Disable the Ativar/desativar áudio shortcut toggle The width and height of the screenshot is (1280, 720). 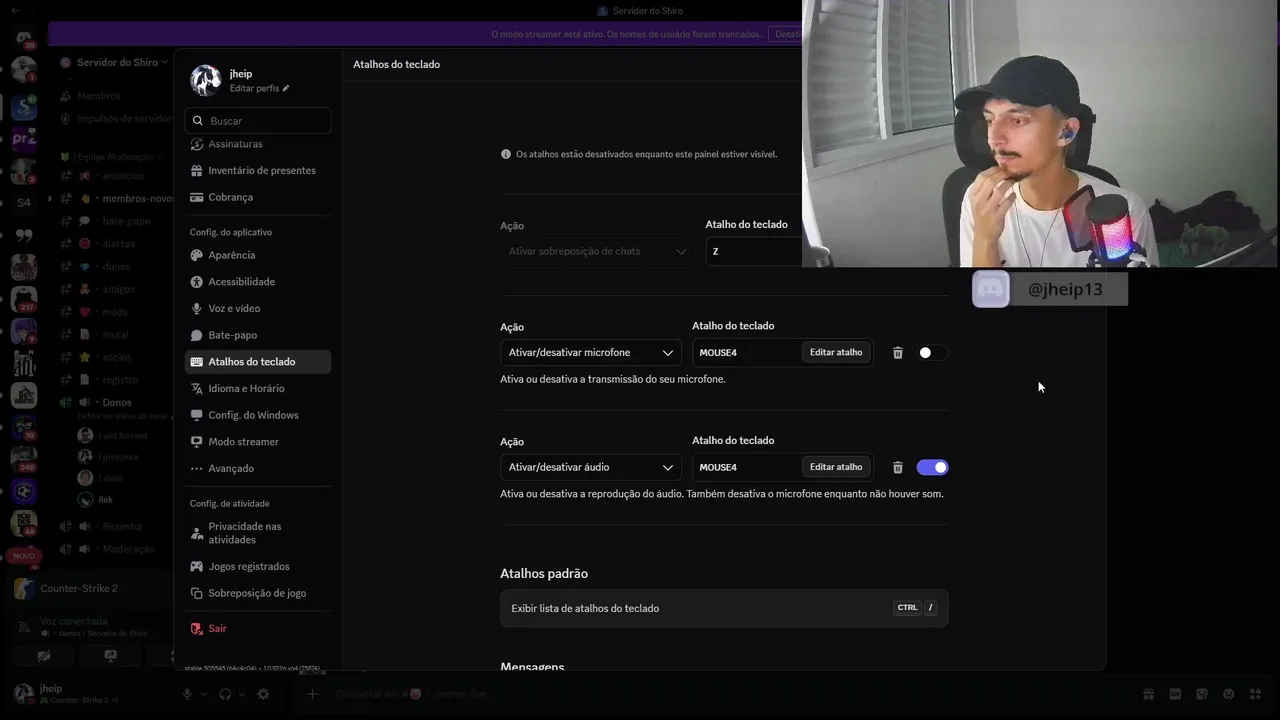[x=931, y=467]
